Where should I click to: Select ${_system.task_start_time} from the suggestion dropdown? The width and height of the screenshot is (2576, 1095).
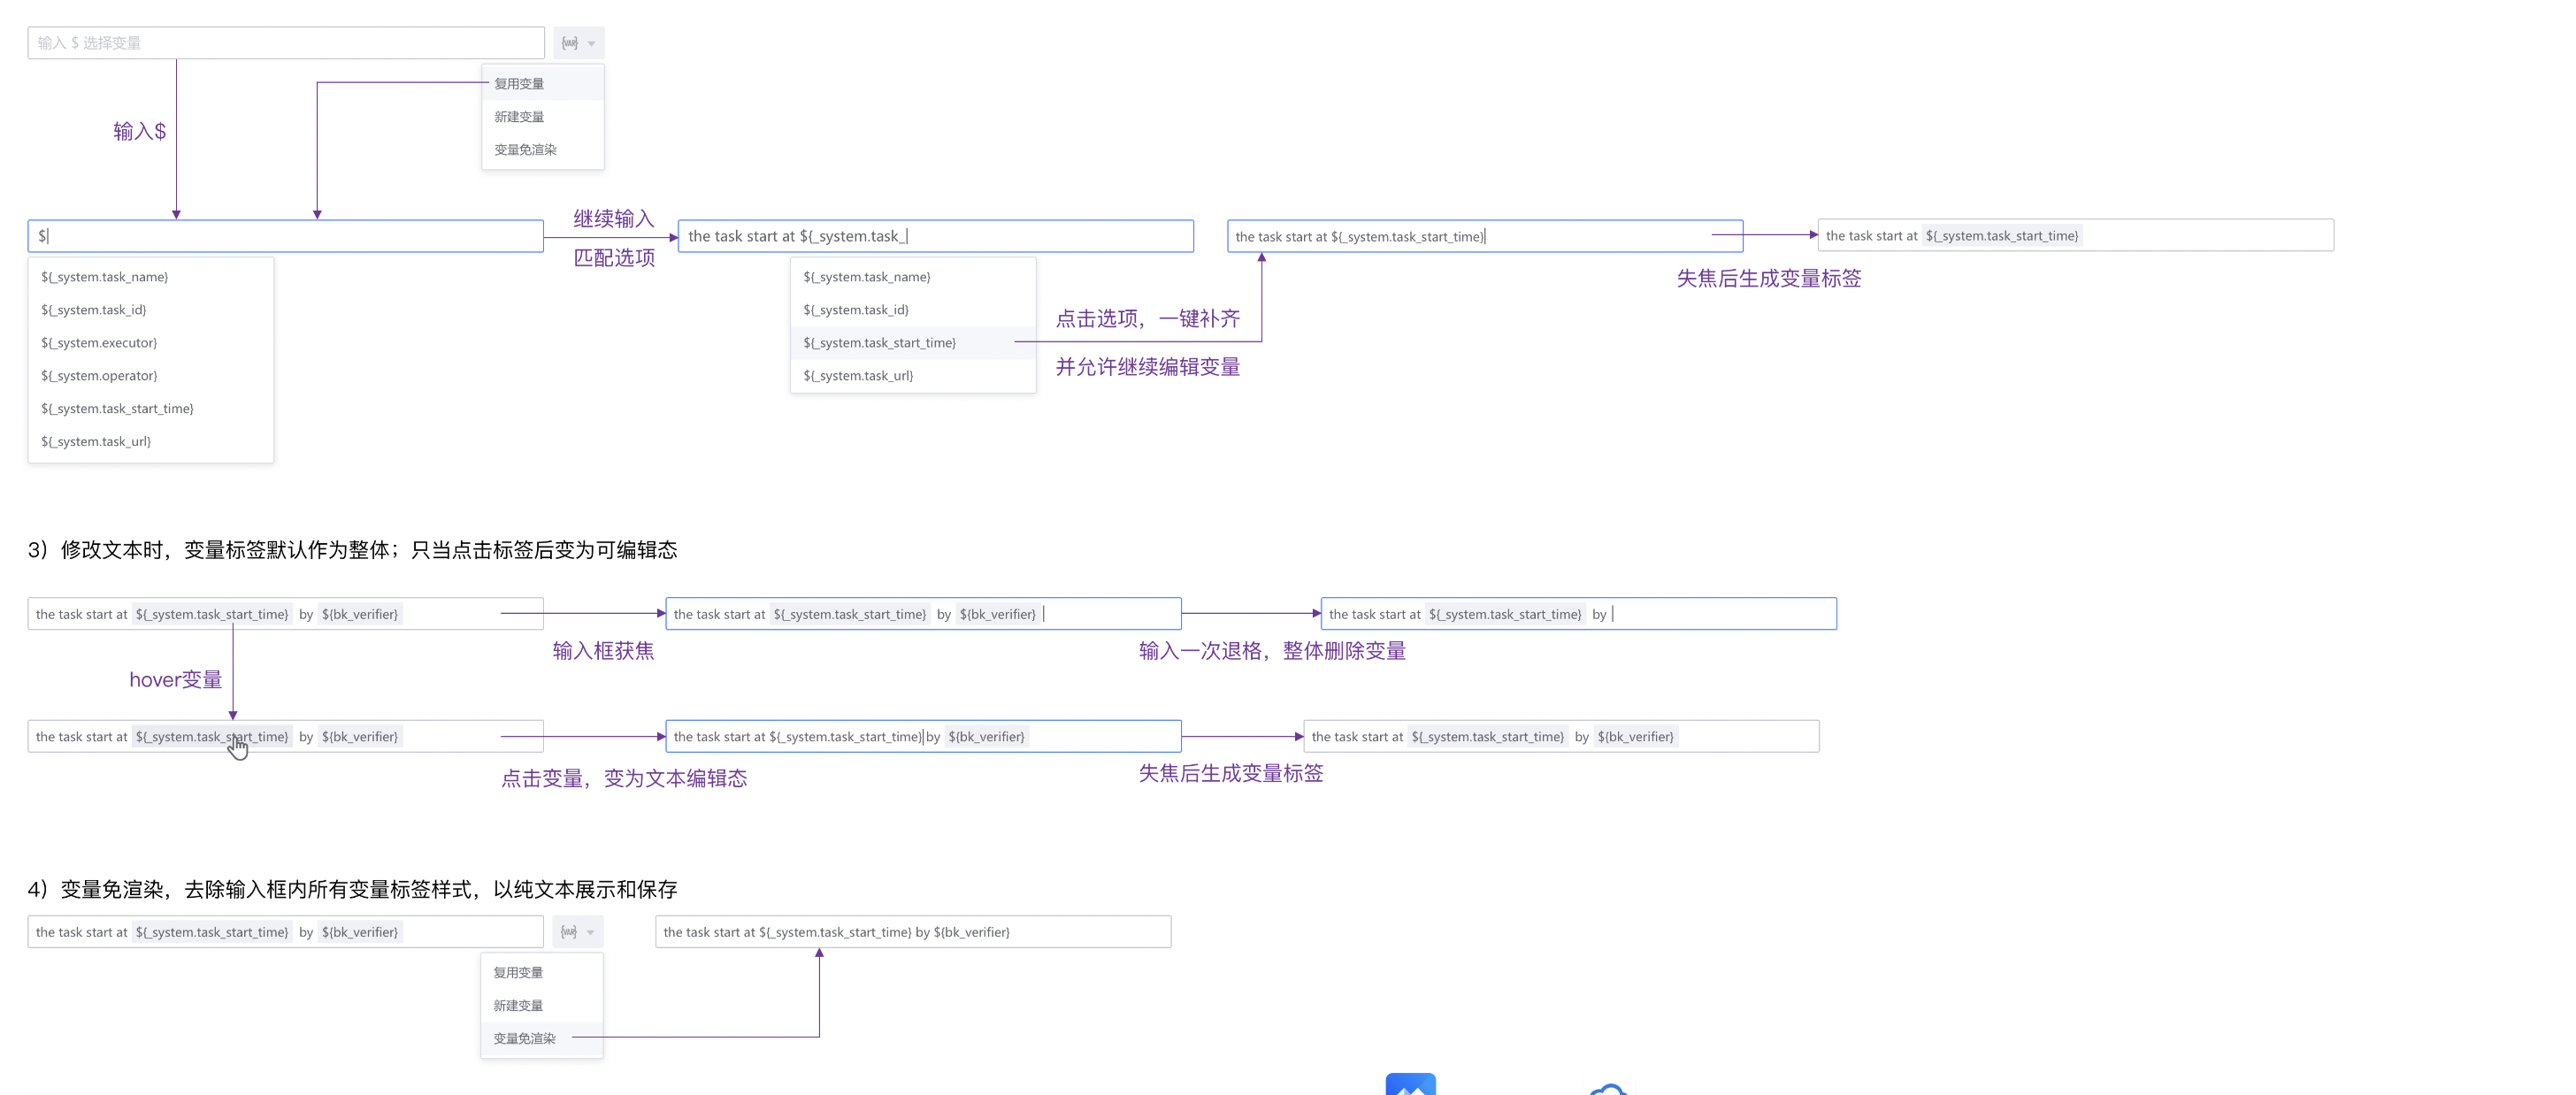(880, 342)
